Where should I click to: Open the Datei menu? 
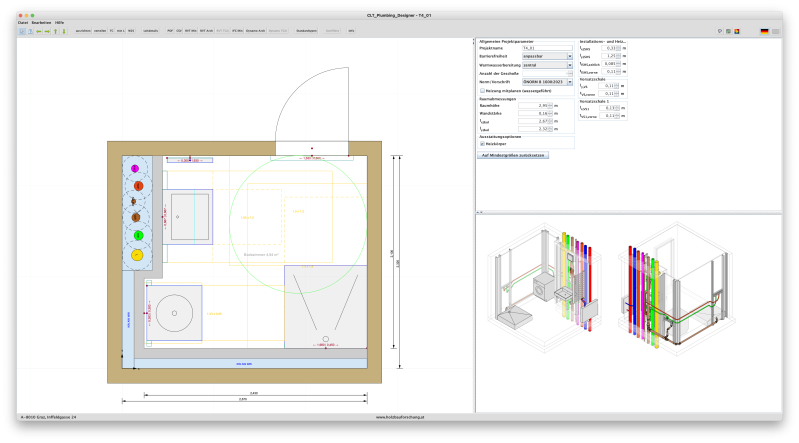point(22,21)
